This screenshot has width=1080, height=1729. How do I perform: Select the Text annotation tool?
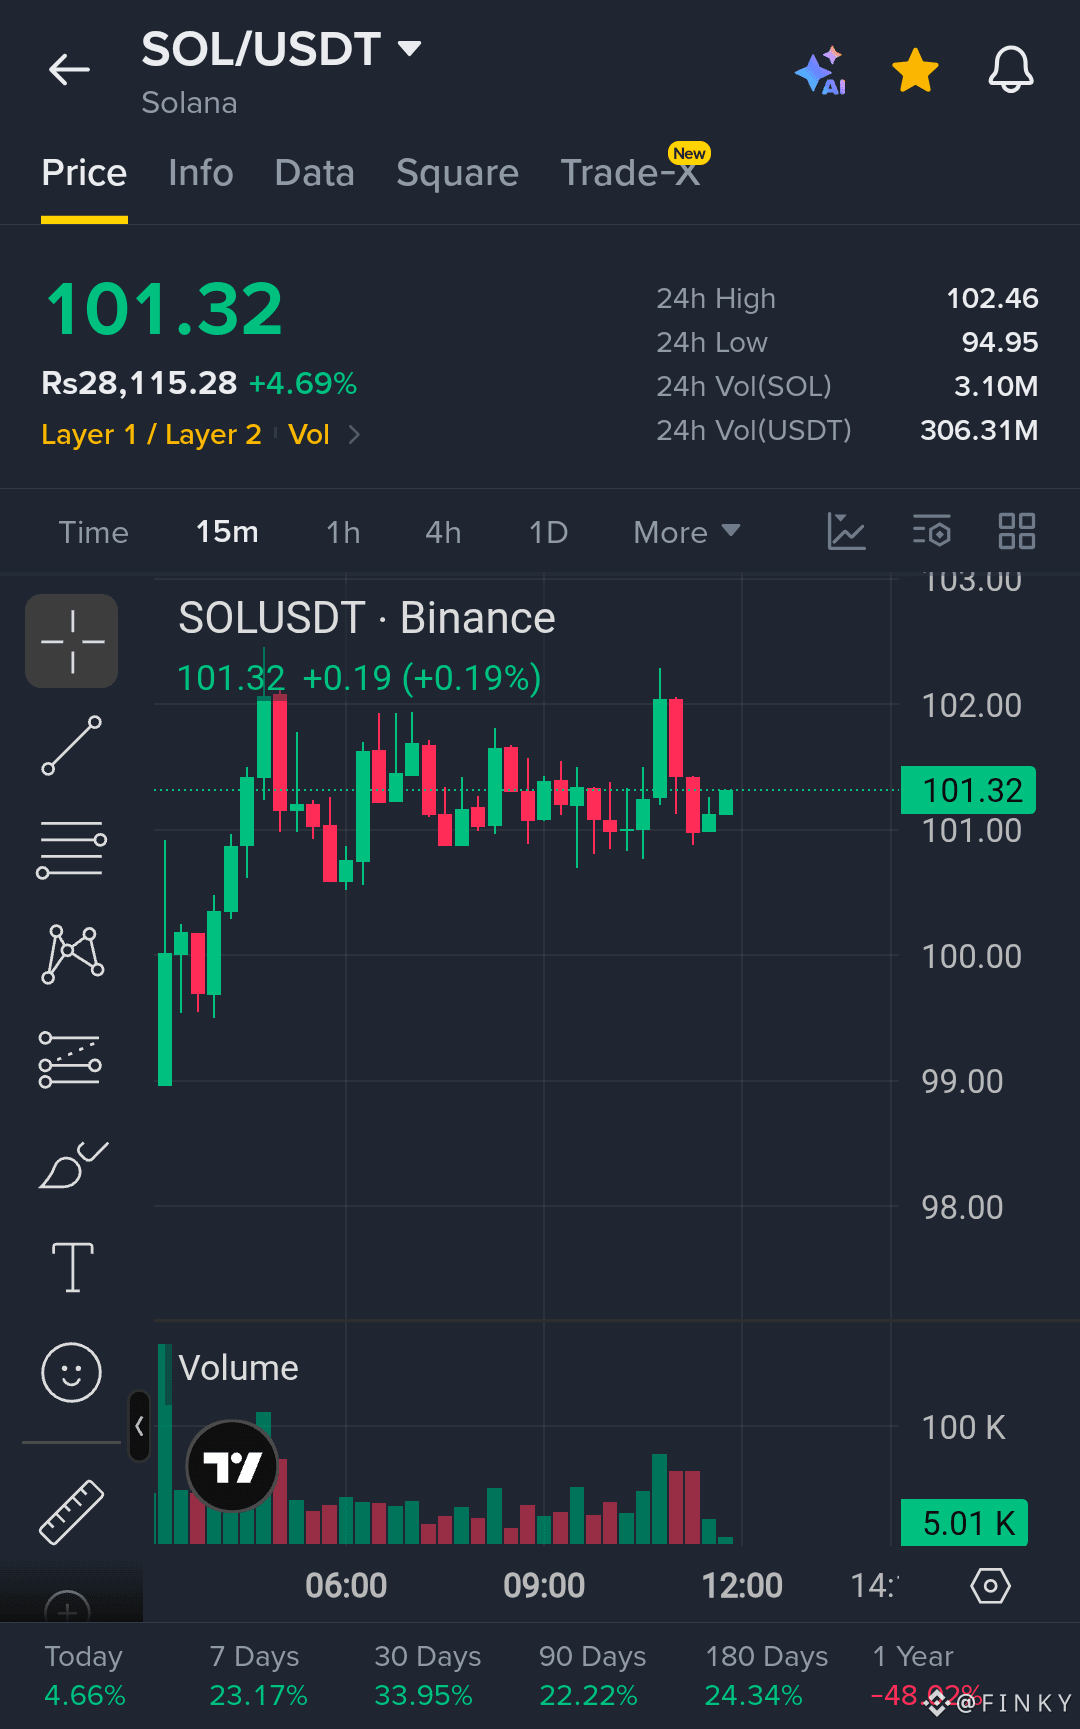coord(73,1267)
